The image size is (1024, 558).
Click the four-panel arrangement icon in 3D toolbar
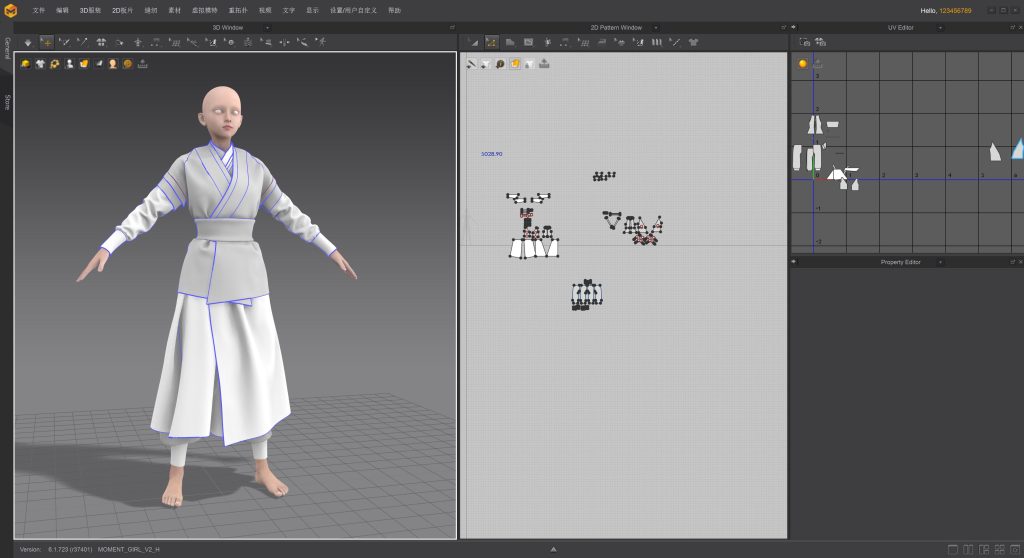click(x=101, y=42)
